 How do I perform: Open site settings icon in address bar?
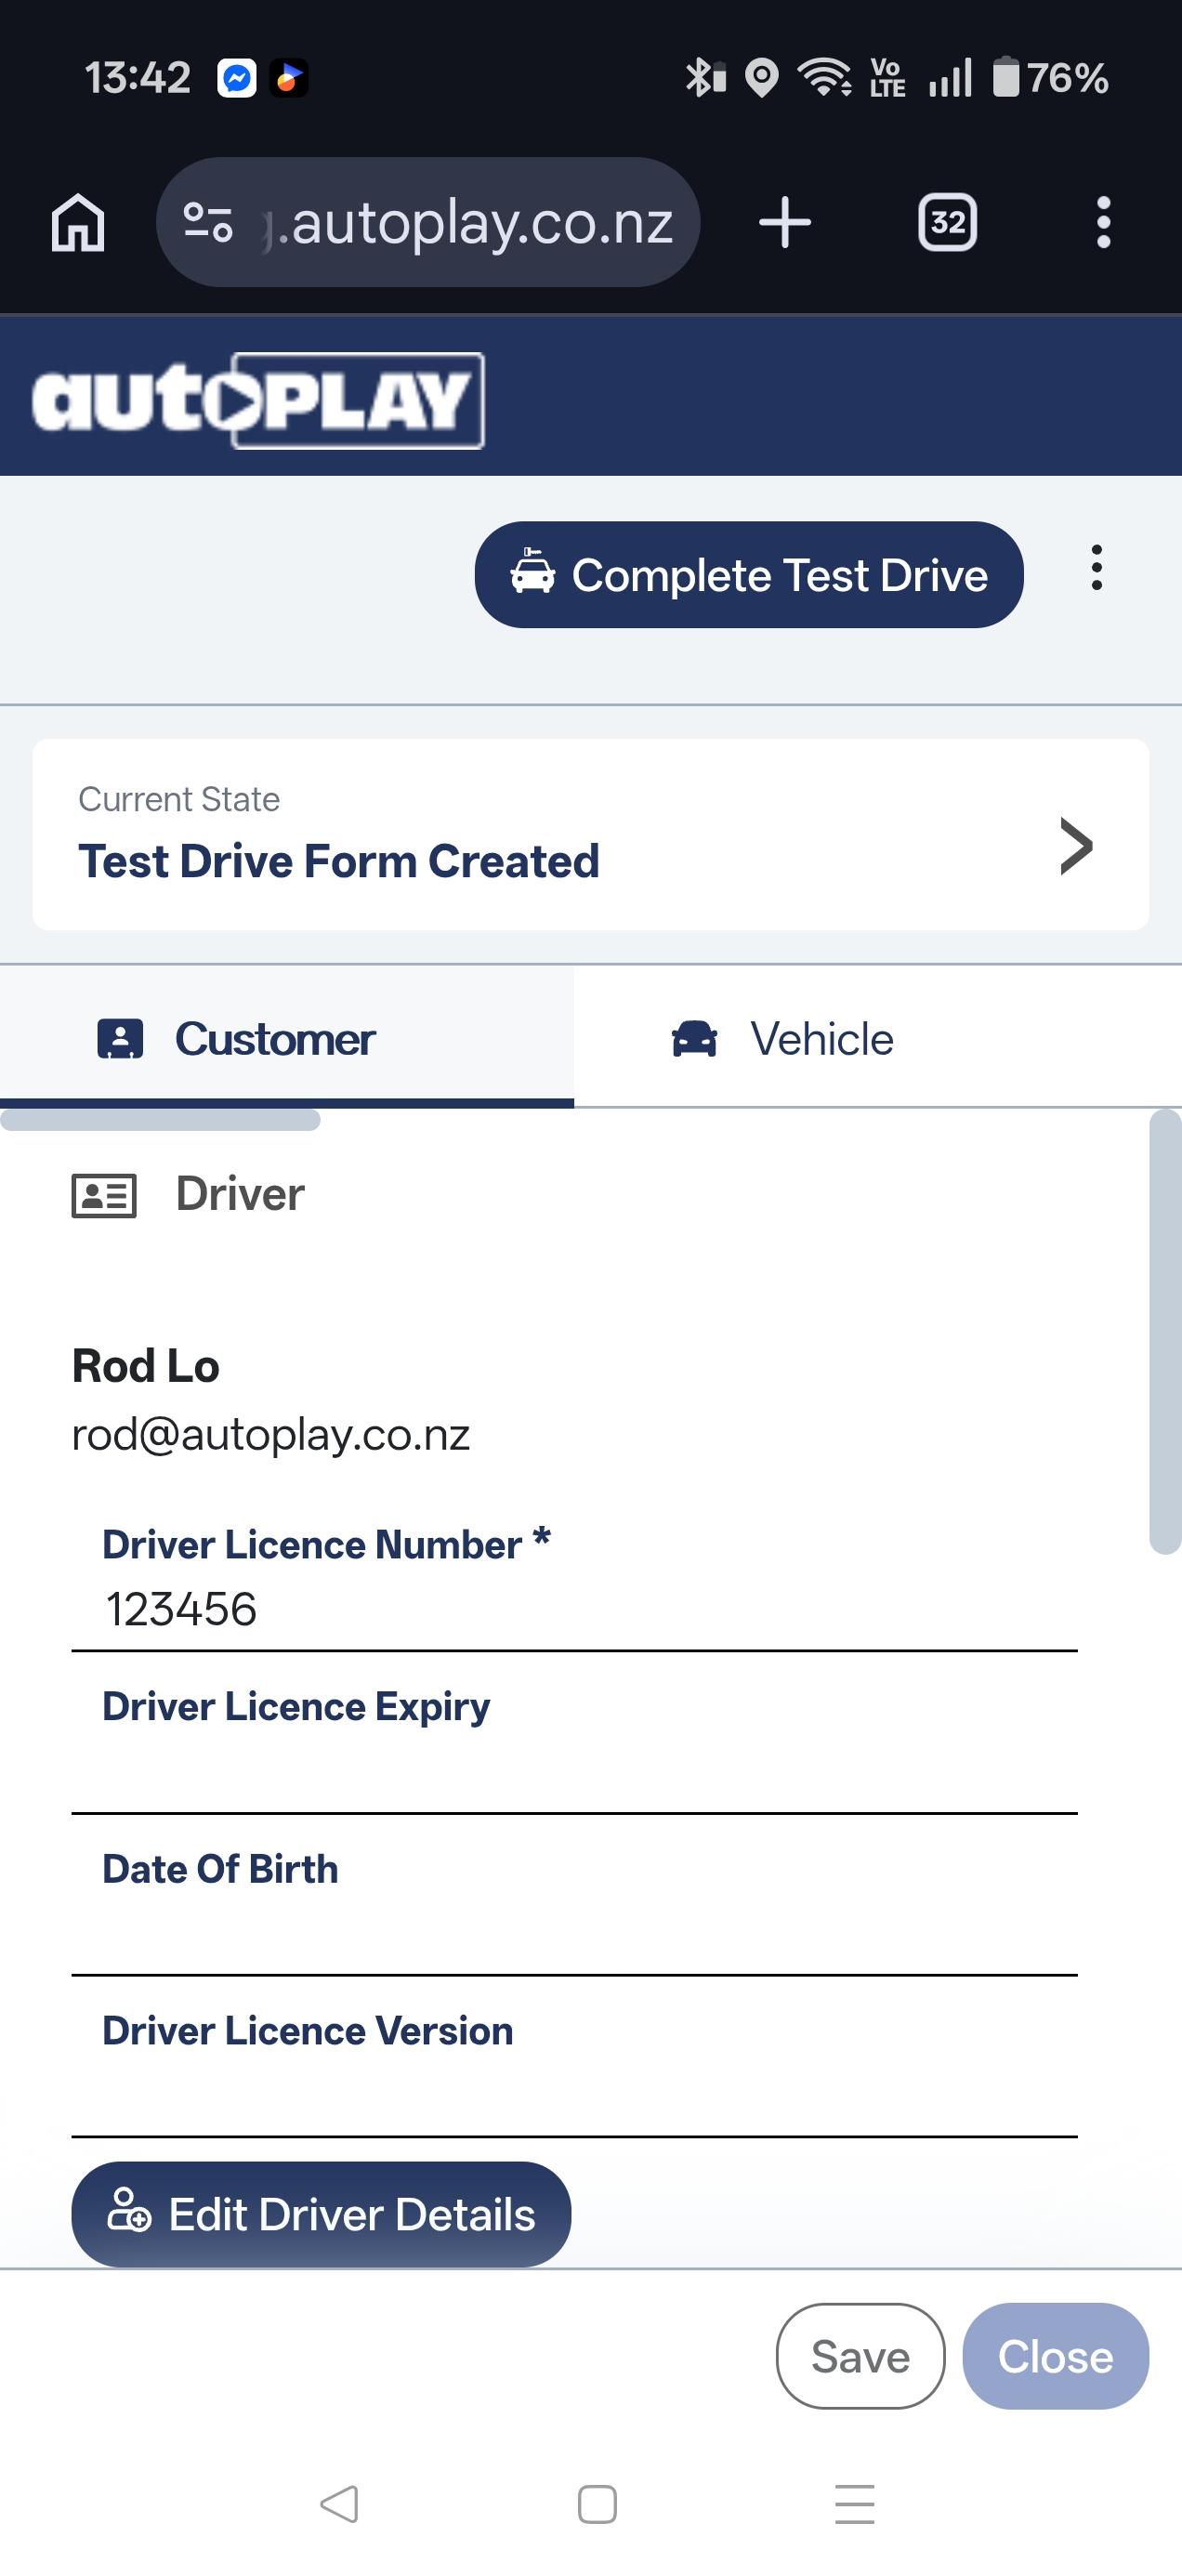[x=208, y=222]
